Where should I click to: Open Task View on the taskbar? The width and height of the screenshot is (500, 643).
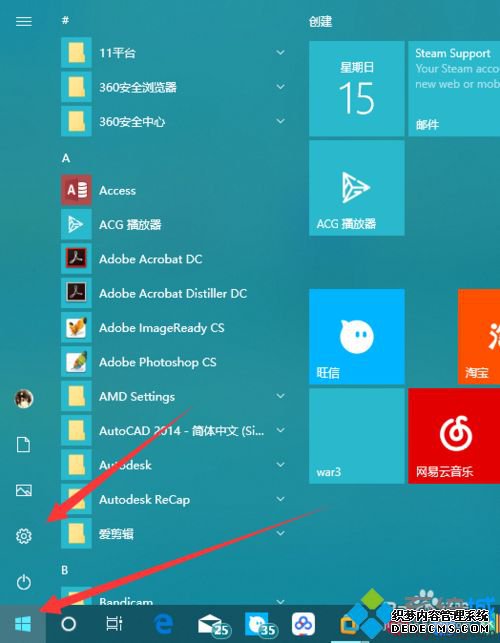(x=114, y=624)
